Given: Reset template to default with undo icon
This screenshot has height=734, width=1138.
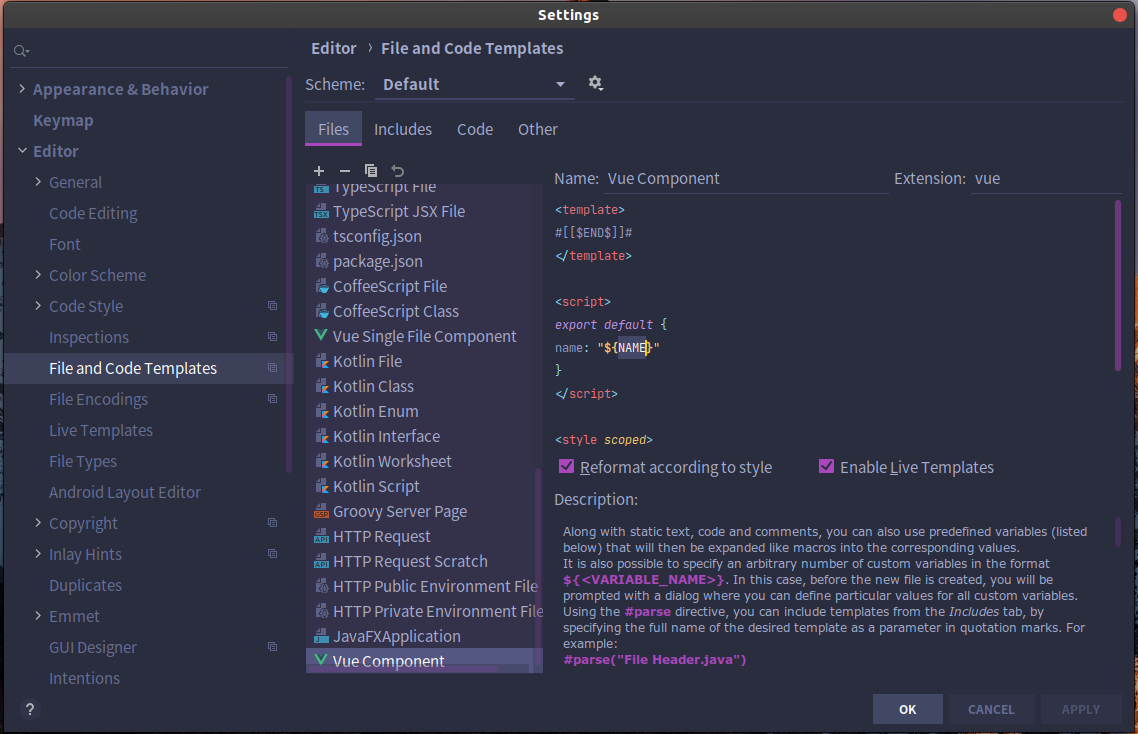Looking at the screenshot, I should (397, 171).
